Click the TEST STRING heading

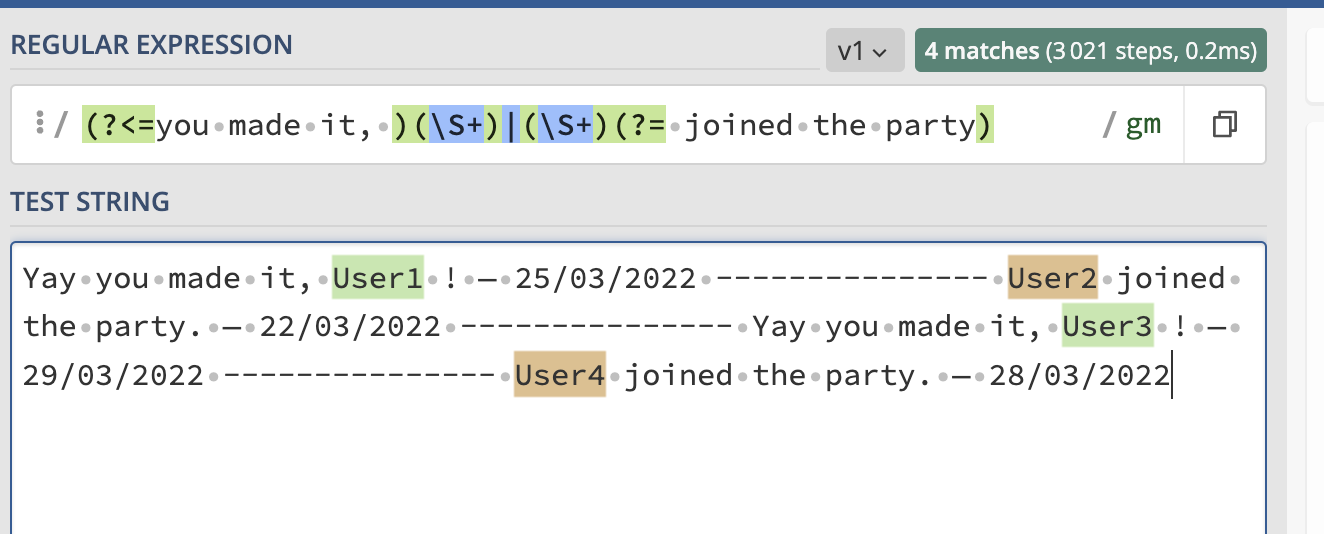(90, 202)
